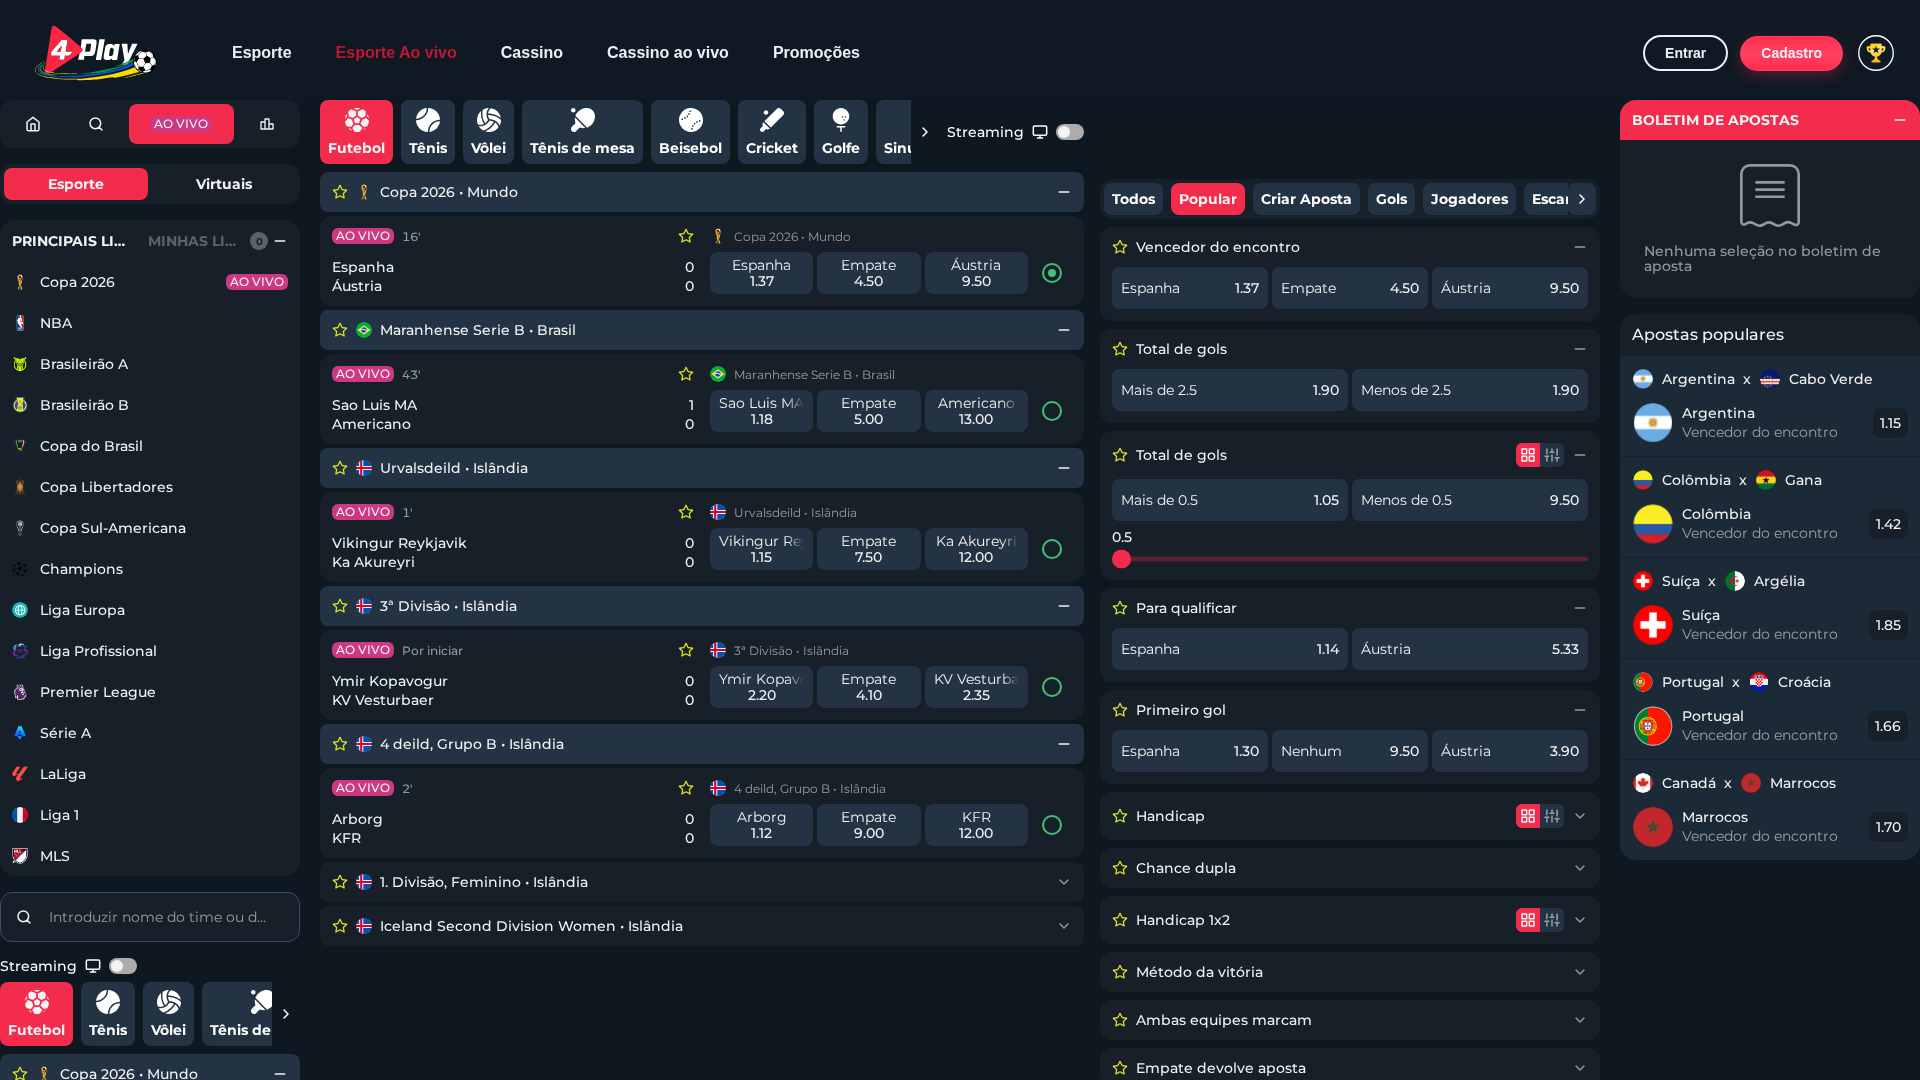
Task: Toggle the Streaming switch in the lower left
Action: tap(123, 966)
